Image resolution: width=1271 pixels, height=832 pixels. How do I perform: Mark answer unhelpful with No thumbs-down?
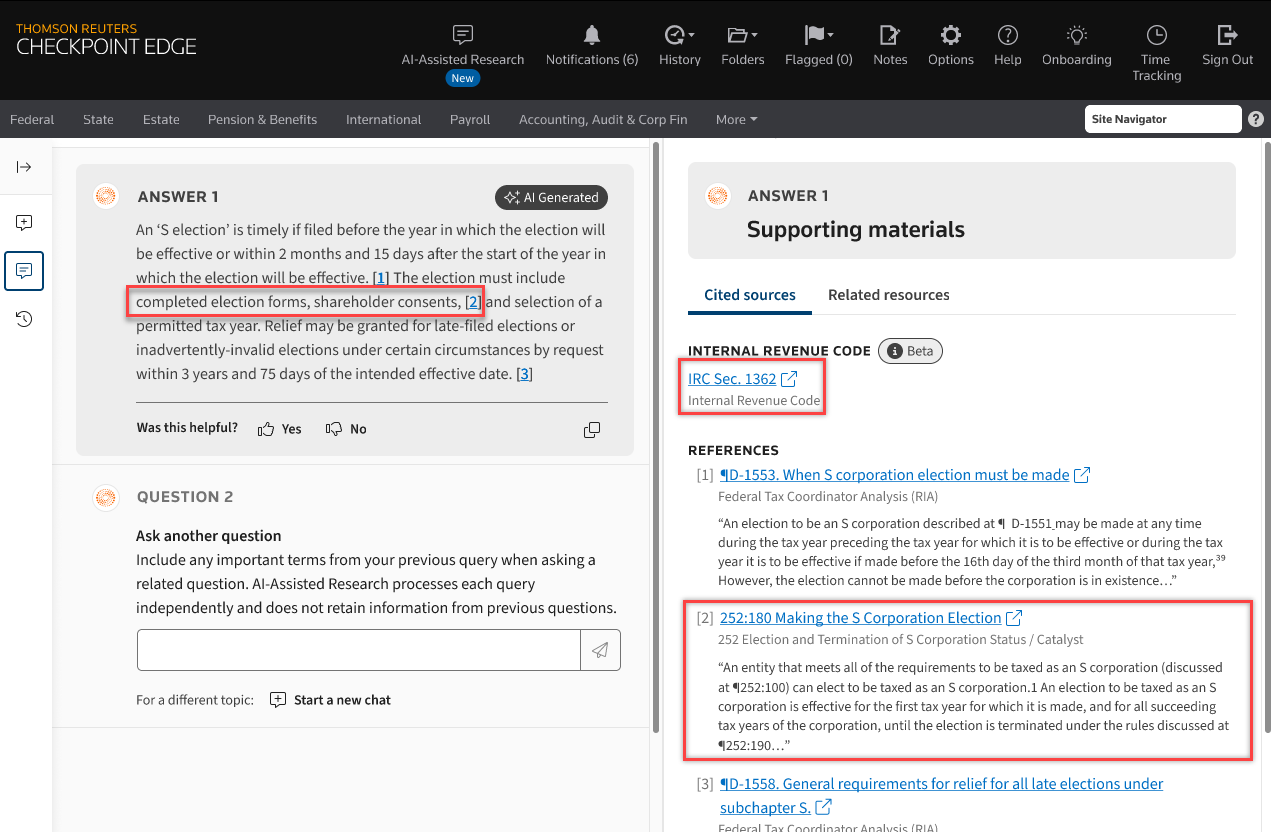coord(346,429)
